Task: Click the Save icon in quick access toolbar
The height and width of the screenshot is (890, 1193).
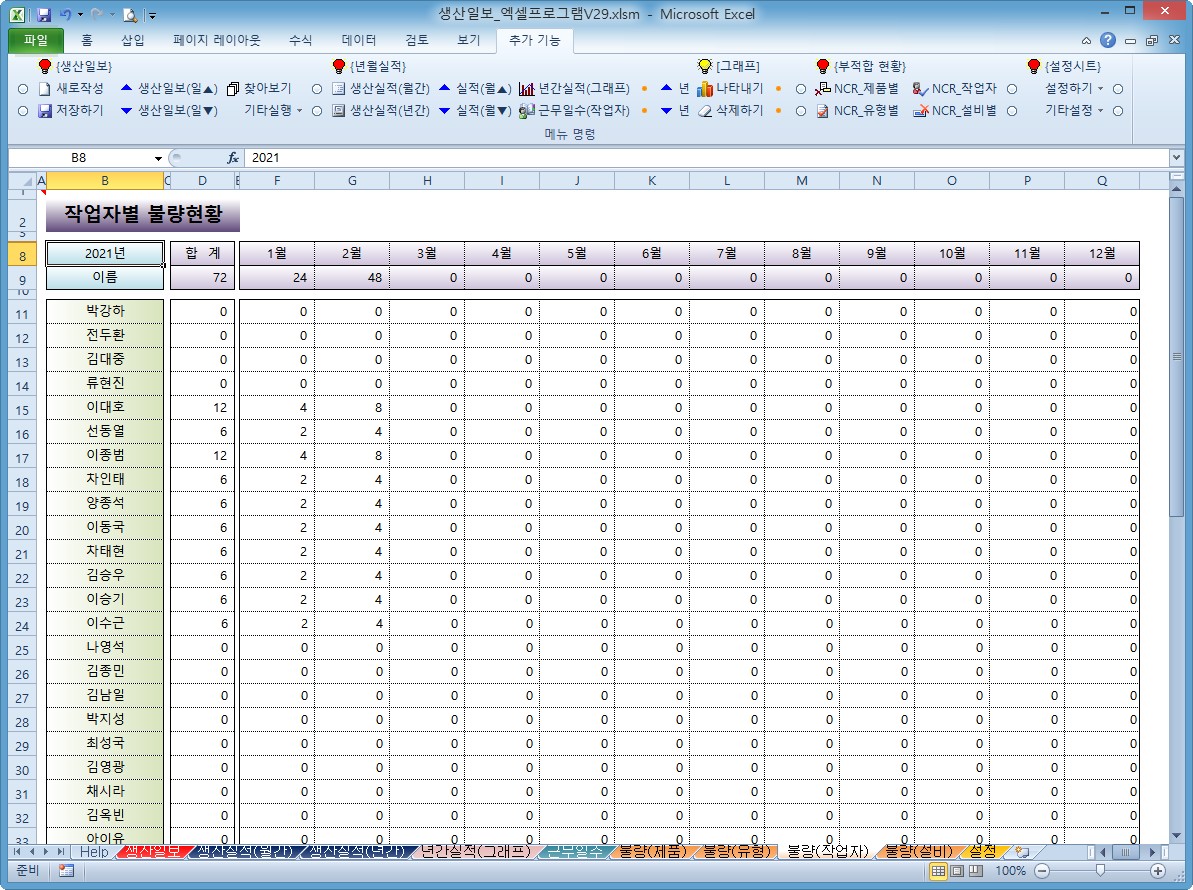Action: tap(43, 14)
